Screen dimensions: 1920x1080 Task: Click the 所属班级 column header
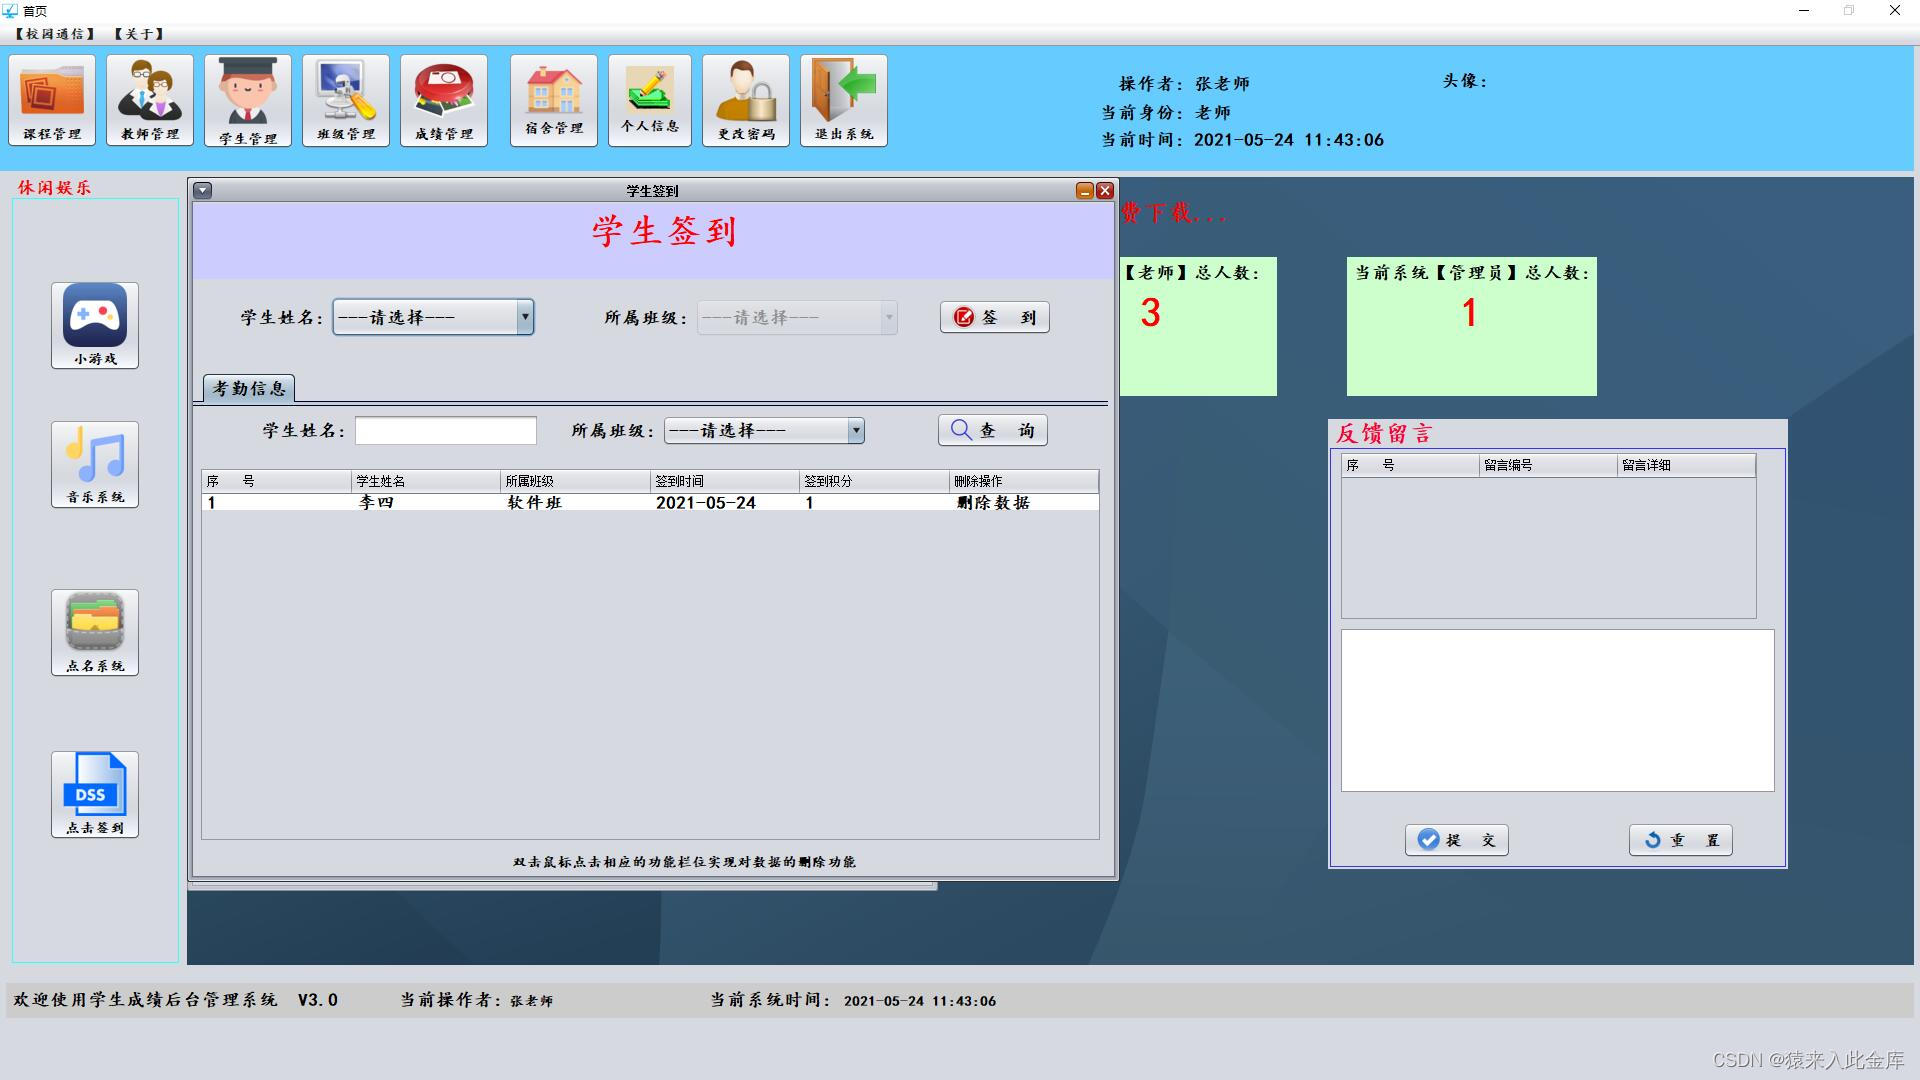pyautogui.click(x=575, y=481)
